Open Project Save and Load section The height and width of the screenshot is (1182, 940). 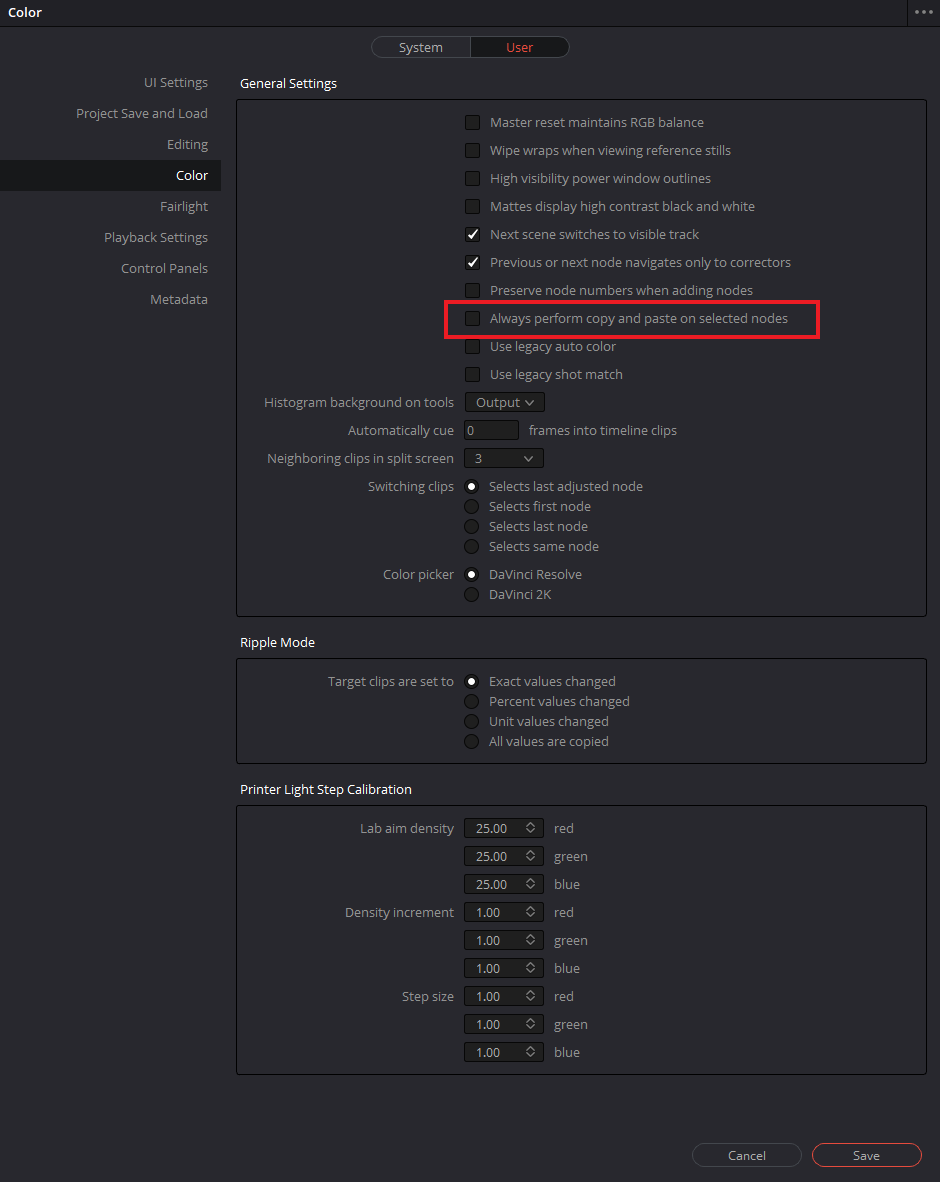point(142,113)
